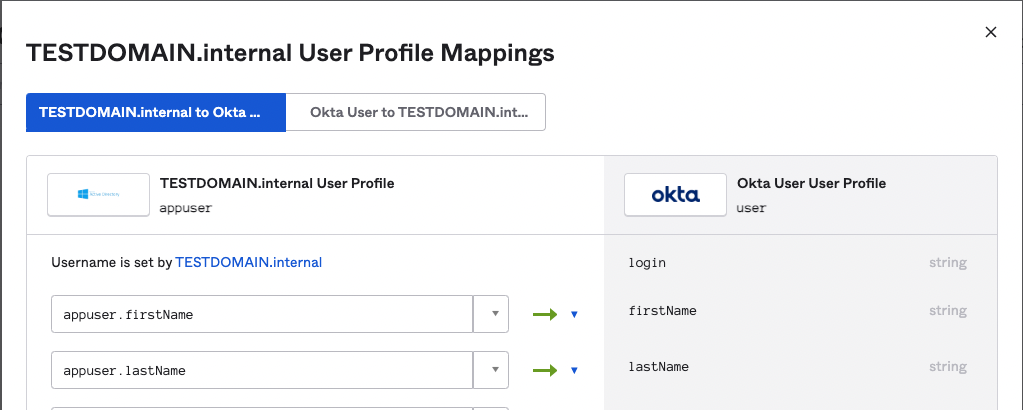This screenshot has height=410, width=1023.
Task: Select the firstName Okta attribute label
Action: 662,311
